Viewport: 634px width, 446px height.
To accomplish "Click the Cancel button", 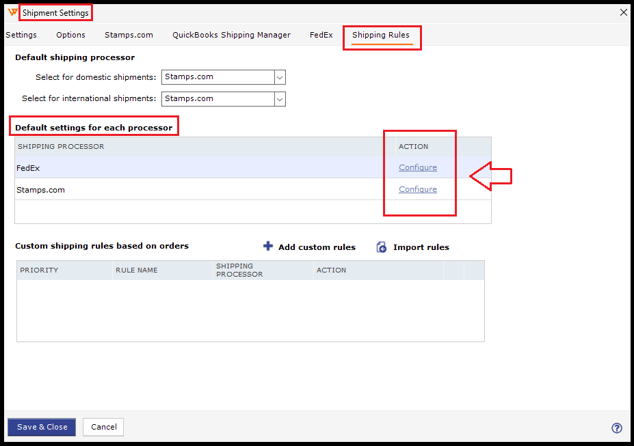I will point(104,427).
